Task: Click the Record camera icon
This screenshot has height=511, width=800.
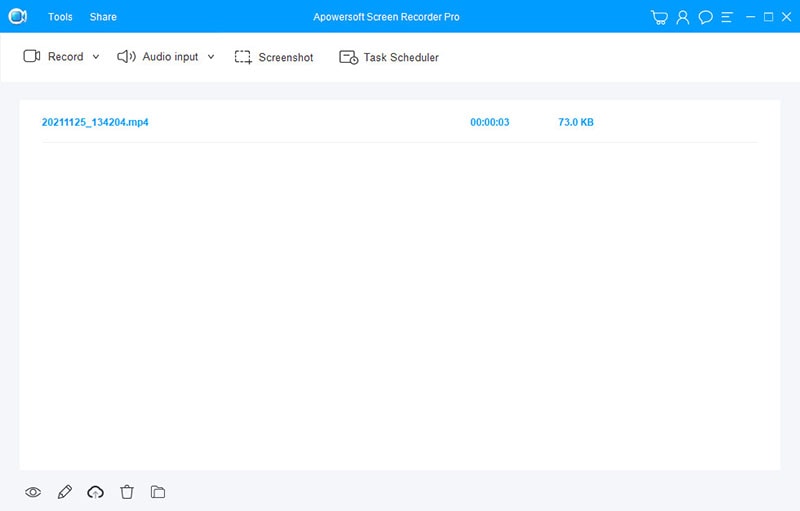Action: (x=32, y=56)
